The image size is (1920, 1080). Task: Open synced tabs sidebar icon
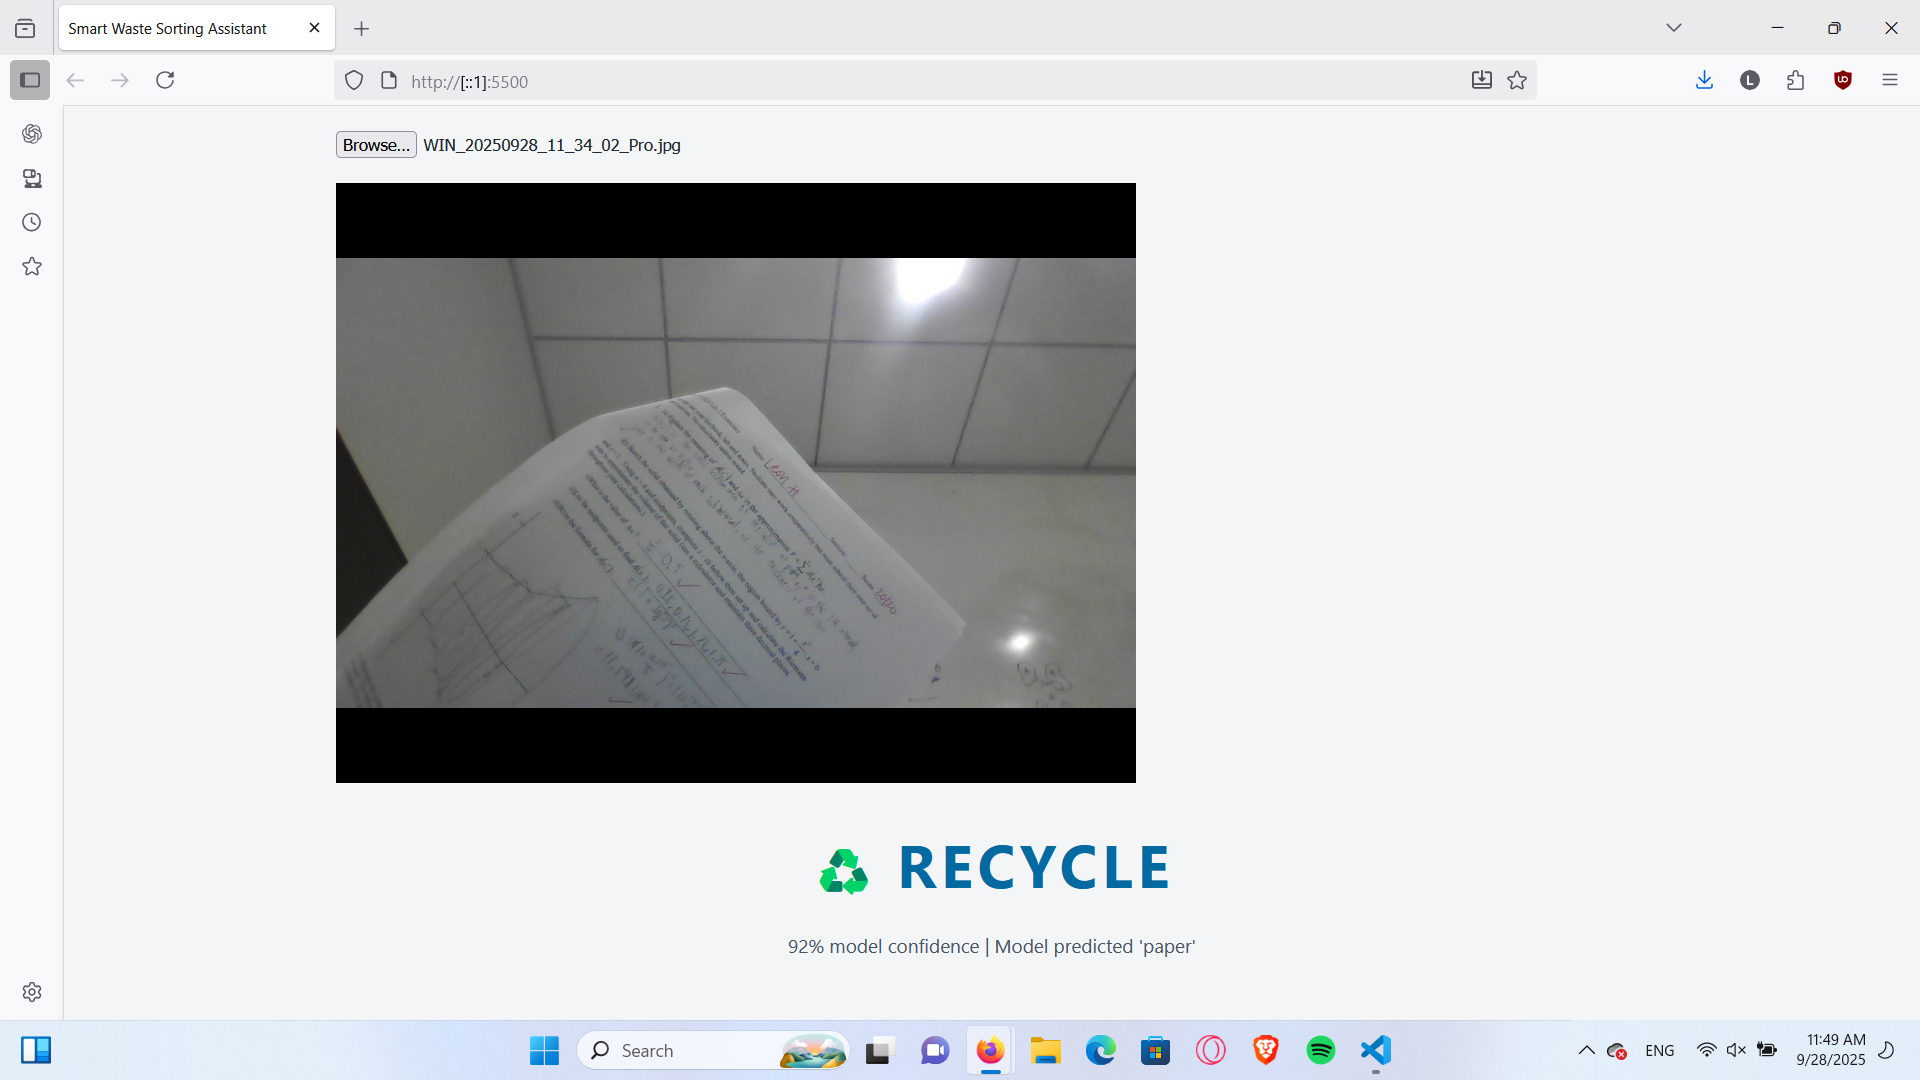tap(32, 178)
